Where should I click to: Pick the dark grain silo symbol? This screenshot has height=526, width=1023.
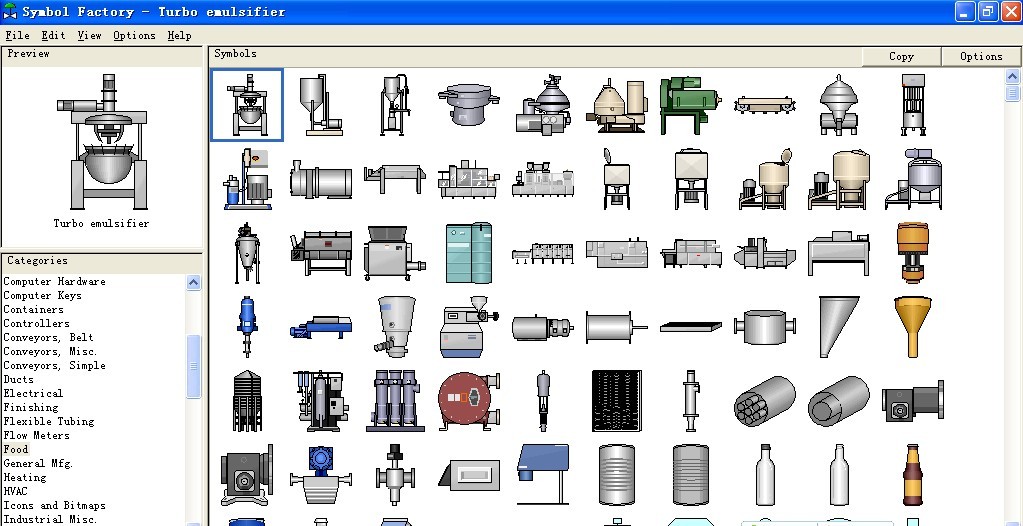pyautogui.click(x=247, y=401)
